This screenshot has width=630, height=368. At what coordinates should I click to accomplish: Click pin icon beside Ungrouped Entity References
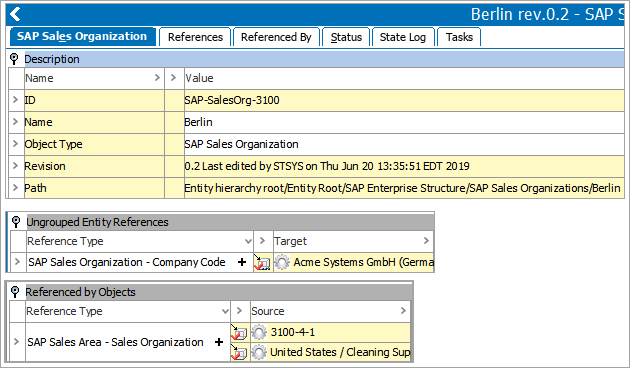[16, 222]
